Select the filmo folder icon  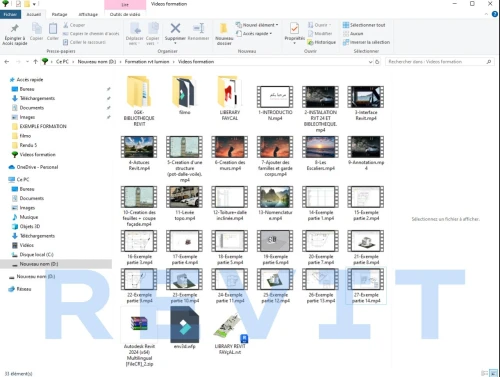(x=184, y=91)
